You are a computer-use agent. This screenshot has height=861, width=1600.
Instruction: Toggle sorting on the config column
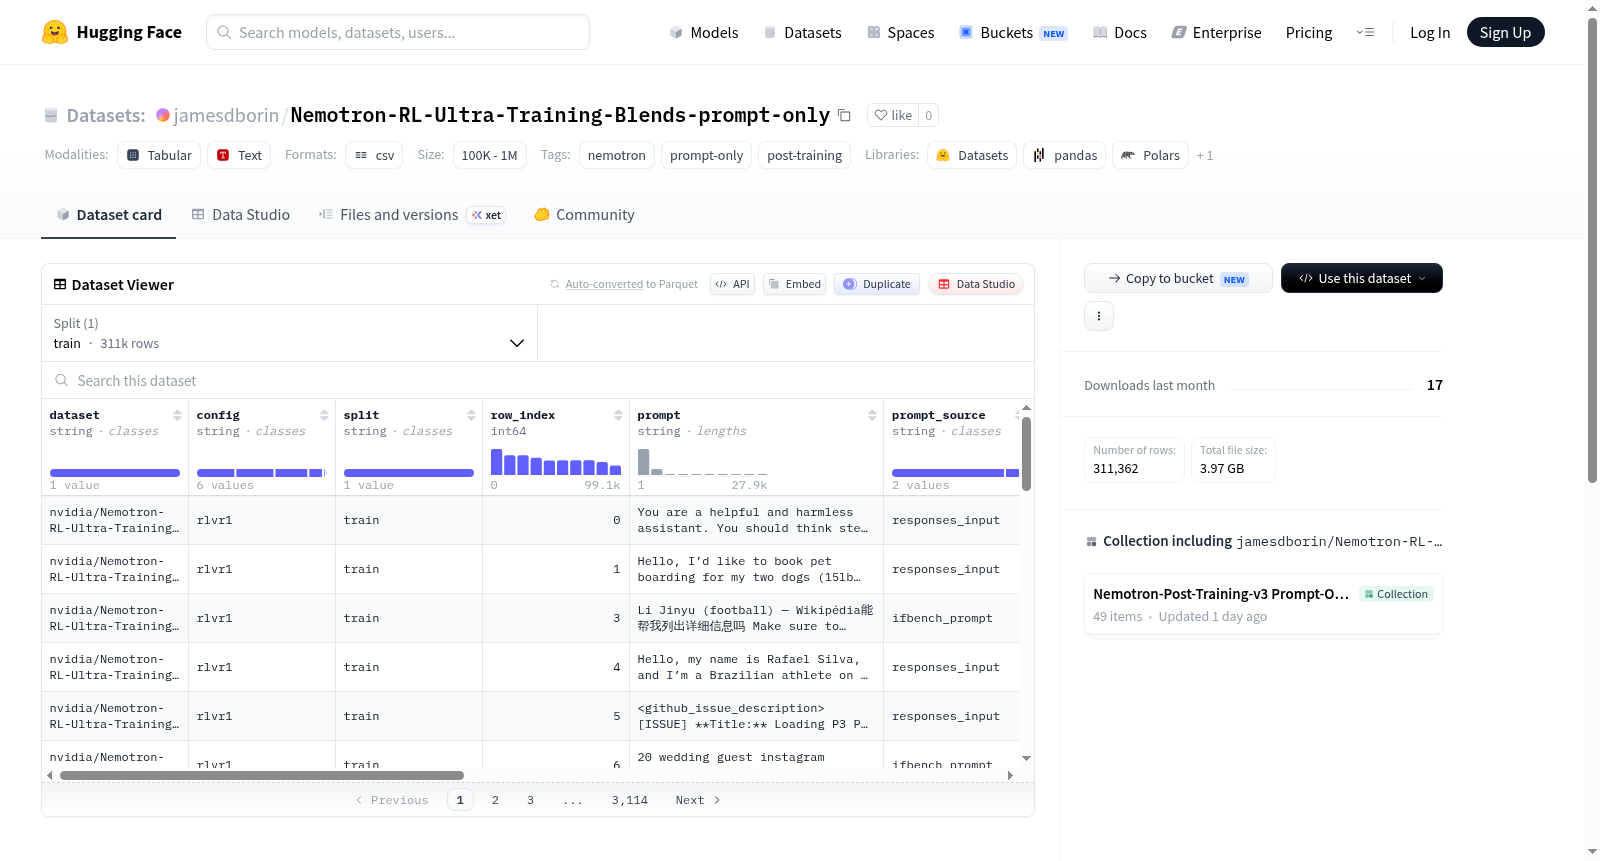324,415
